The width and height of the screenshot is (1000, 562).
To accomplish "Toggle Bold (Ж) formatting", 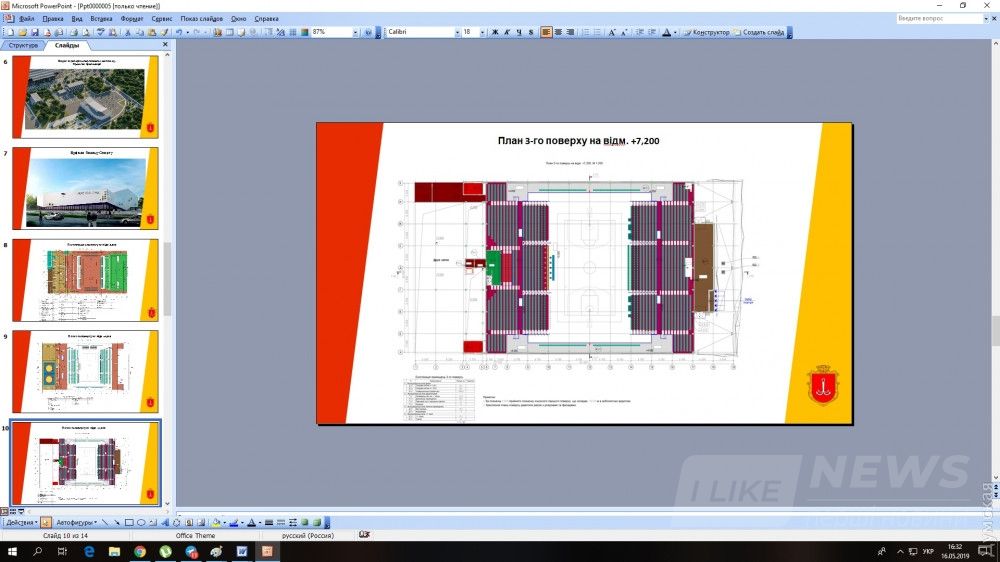I will 495,32.
